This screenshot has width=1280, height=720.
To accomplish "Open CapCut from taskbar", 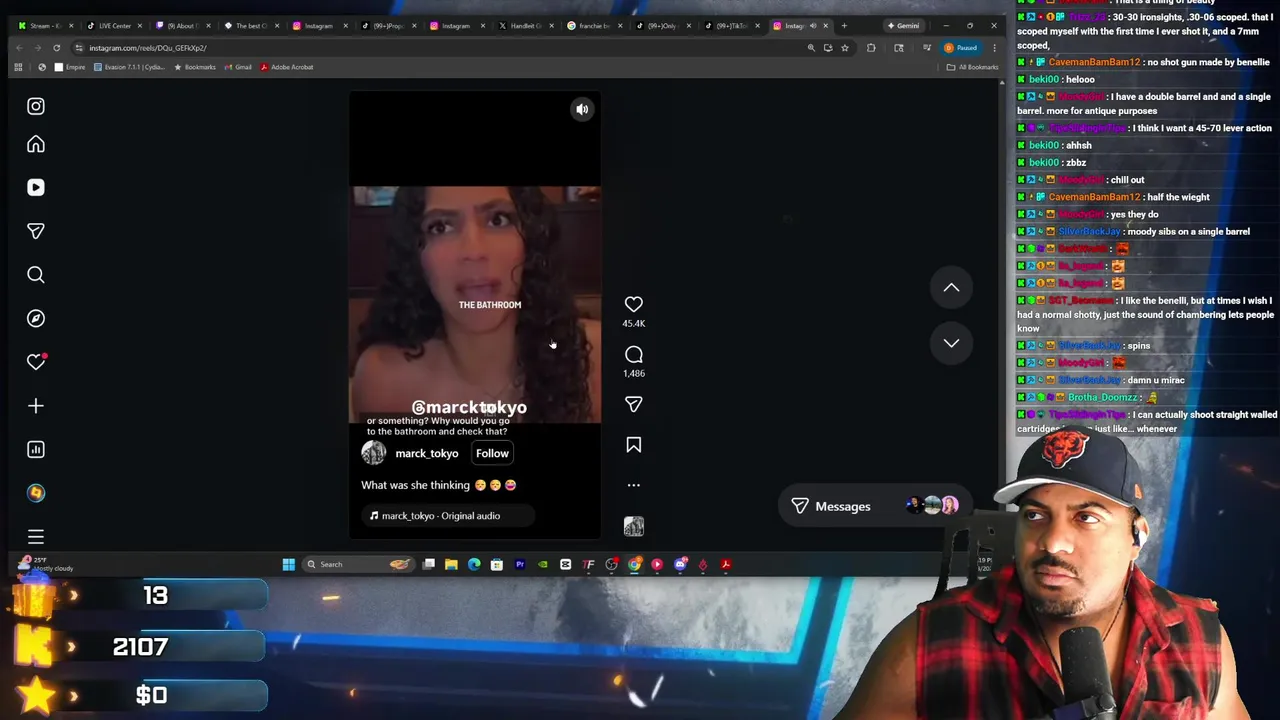I will (x=566, y=564).
